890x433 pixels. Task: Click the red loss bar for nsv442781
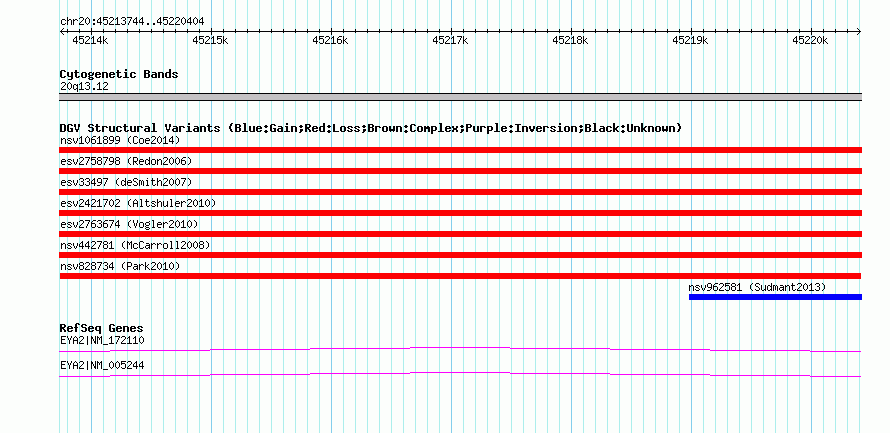coord(460,255)
